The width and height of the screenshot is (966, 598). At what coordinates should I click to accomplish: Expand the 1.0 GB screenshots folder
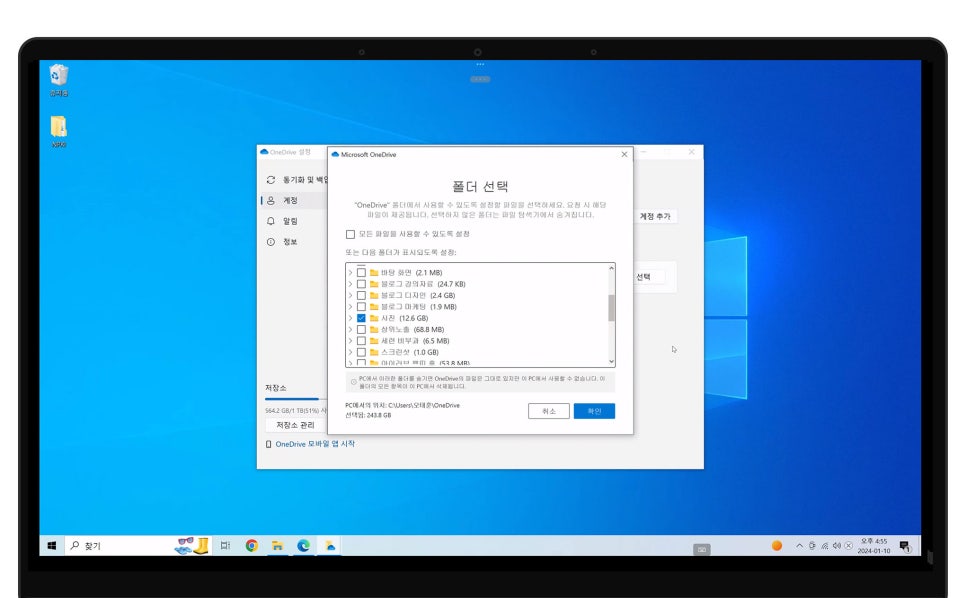click(x=351, y=352)
